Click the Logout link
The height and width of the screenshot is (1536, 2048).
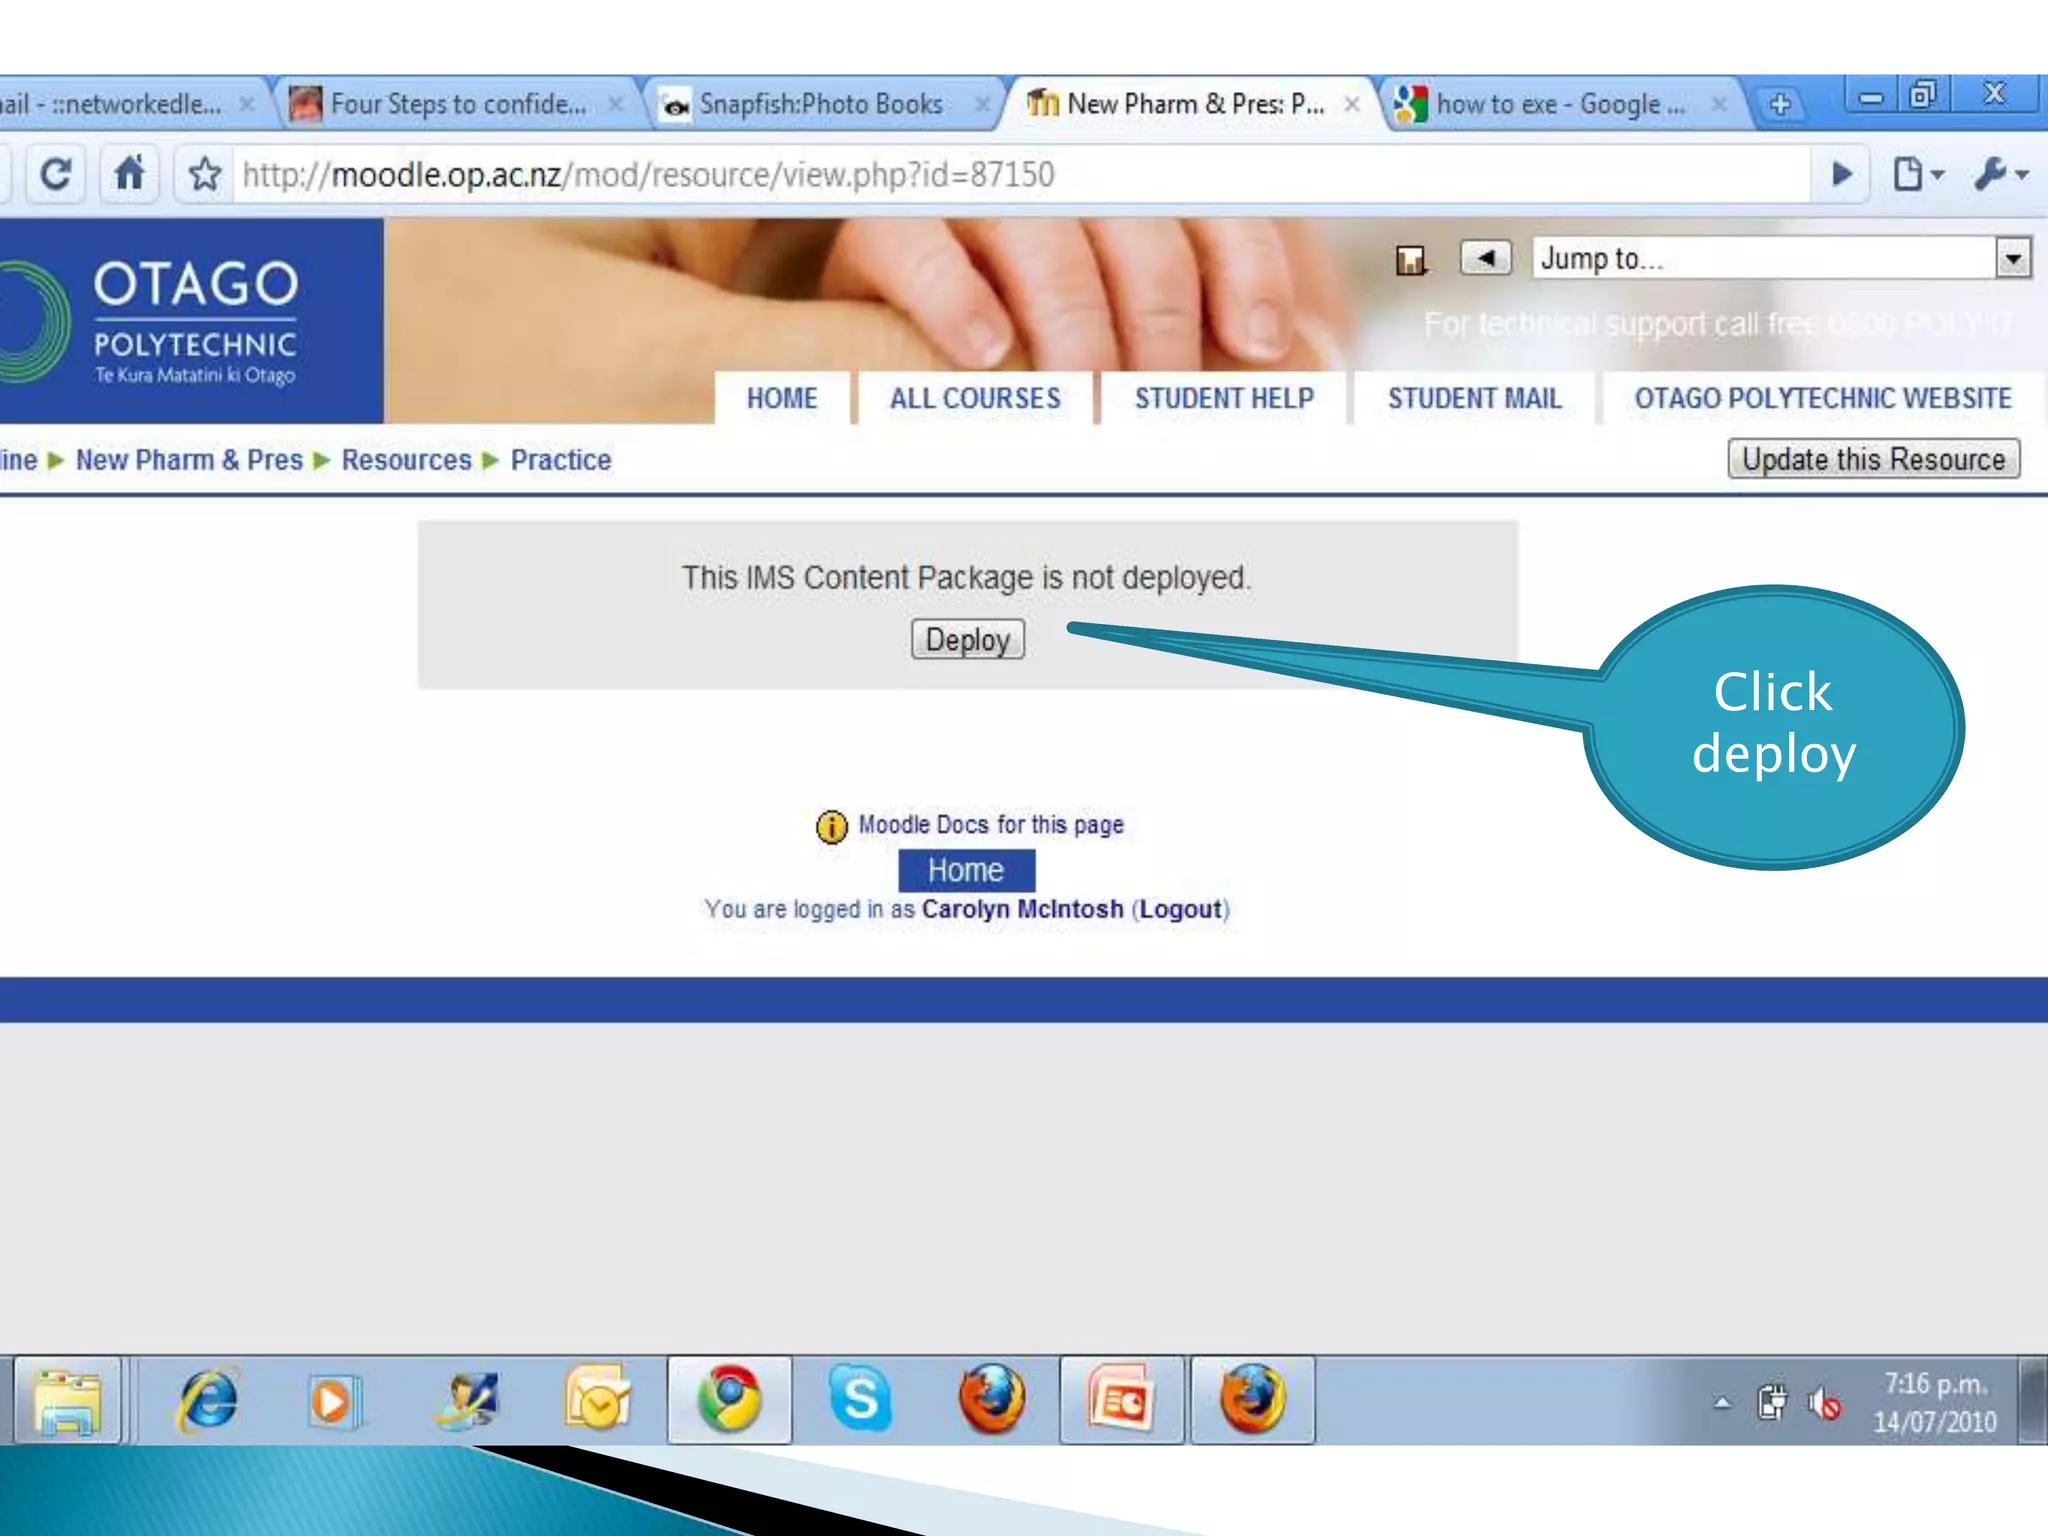pyautogui.click(x=1181, y=909)
